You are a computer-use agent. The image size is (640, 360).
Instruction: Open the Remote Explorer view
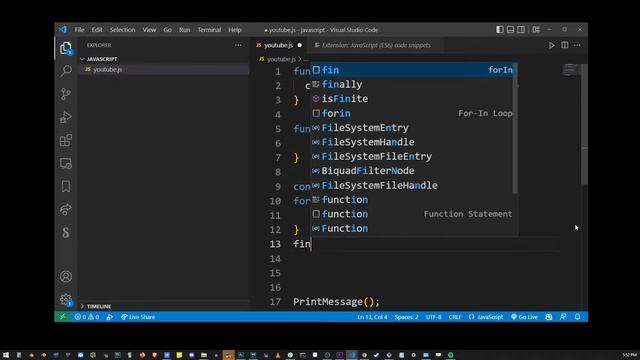pyautogui.click(x=66, y=163)
